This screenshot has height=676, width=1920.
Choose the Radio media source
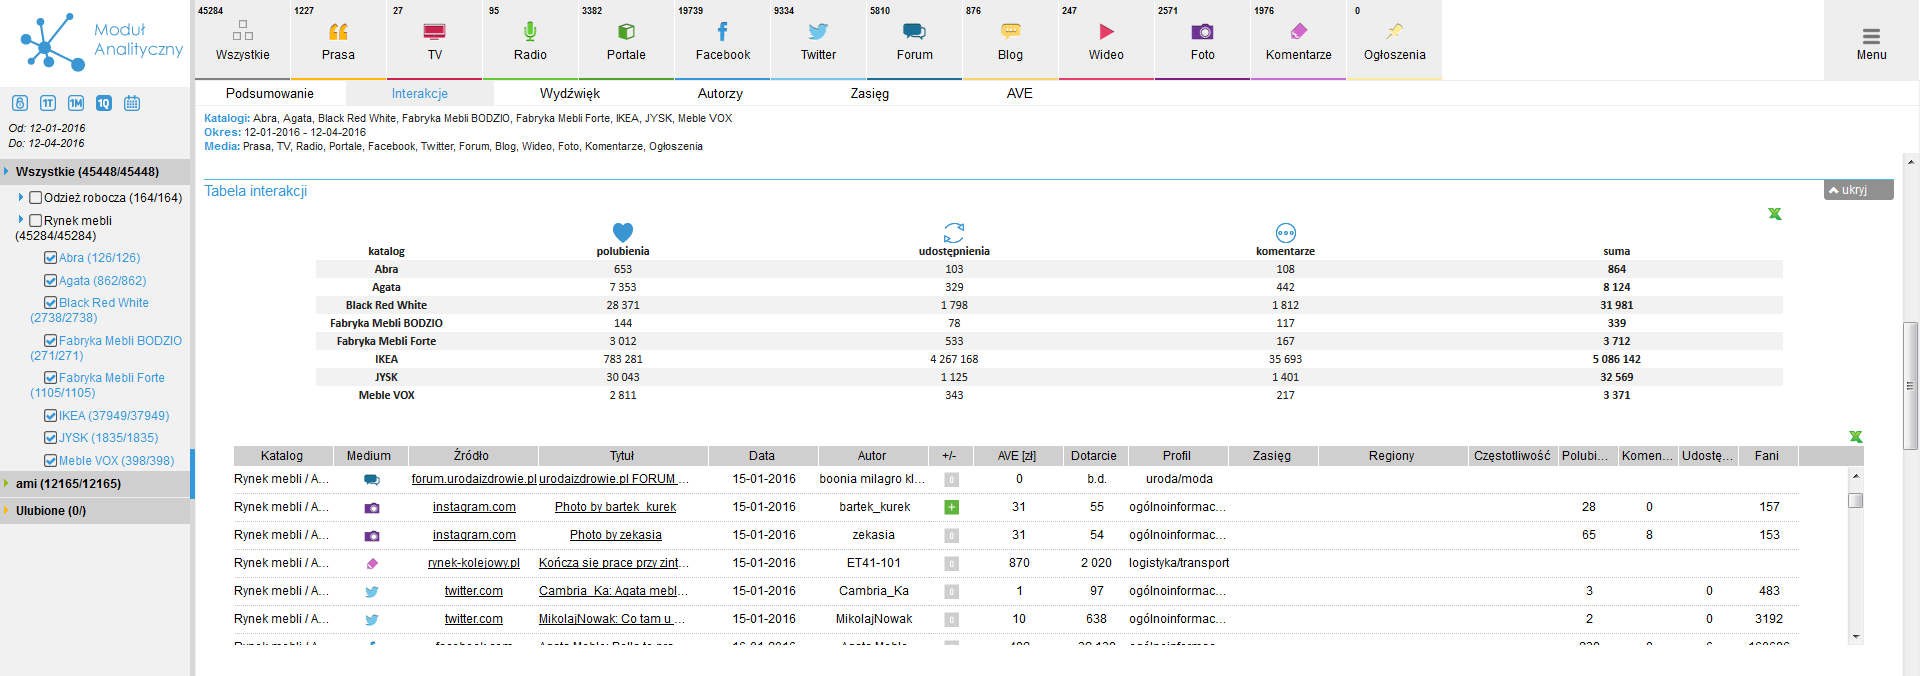click(530, 40)
